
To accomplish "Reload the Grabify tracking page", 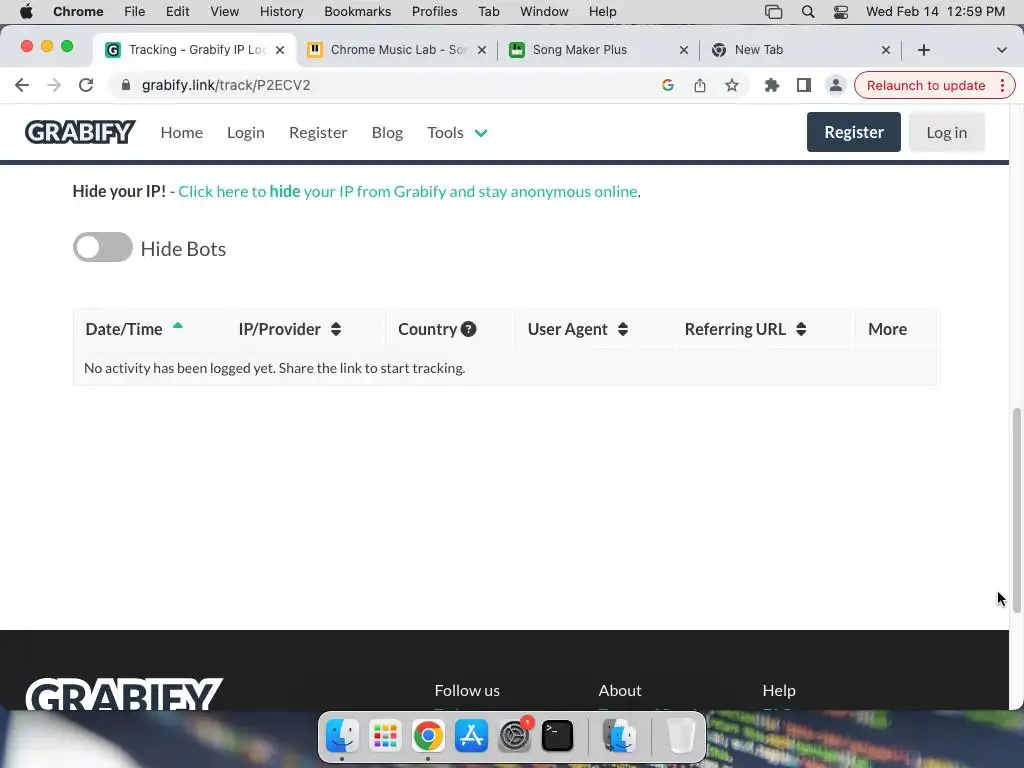I will [86, 85].
